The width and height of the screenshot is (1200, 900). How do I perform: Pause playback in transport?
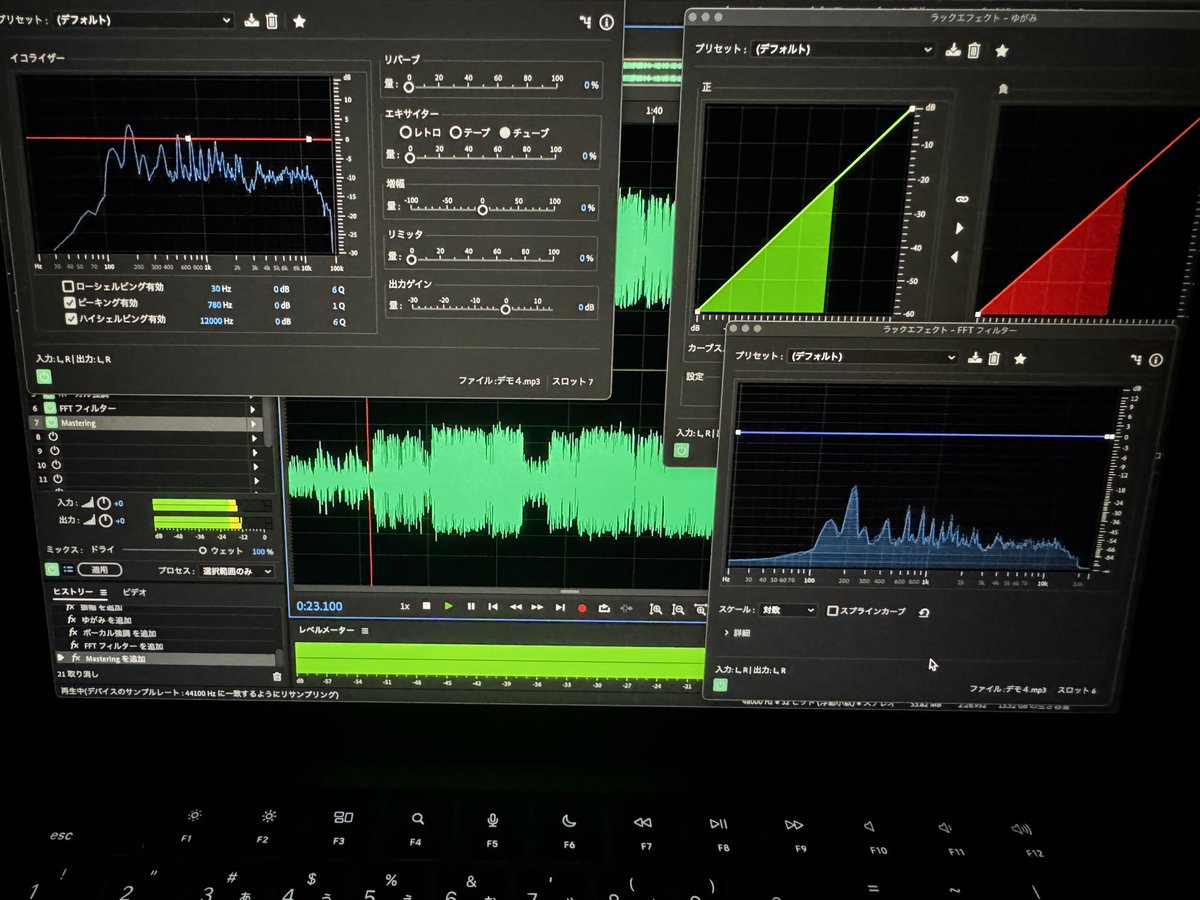pyautogui.click(x=471, y=606)
